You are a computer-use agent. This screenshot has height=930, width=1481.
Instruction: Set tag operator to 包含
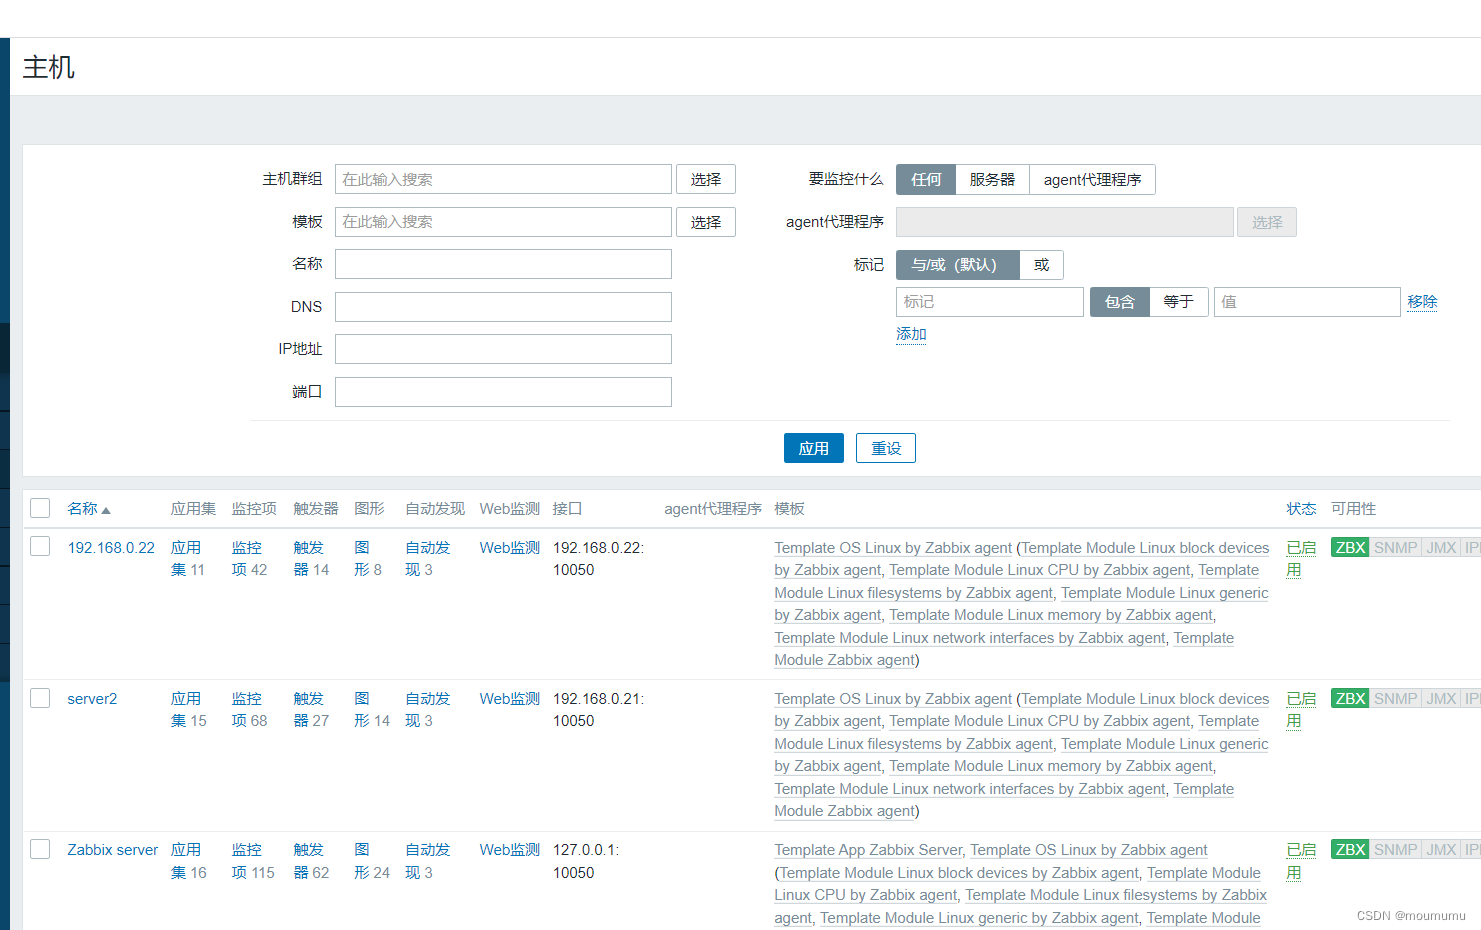coord(1119,301)
